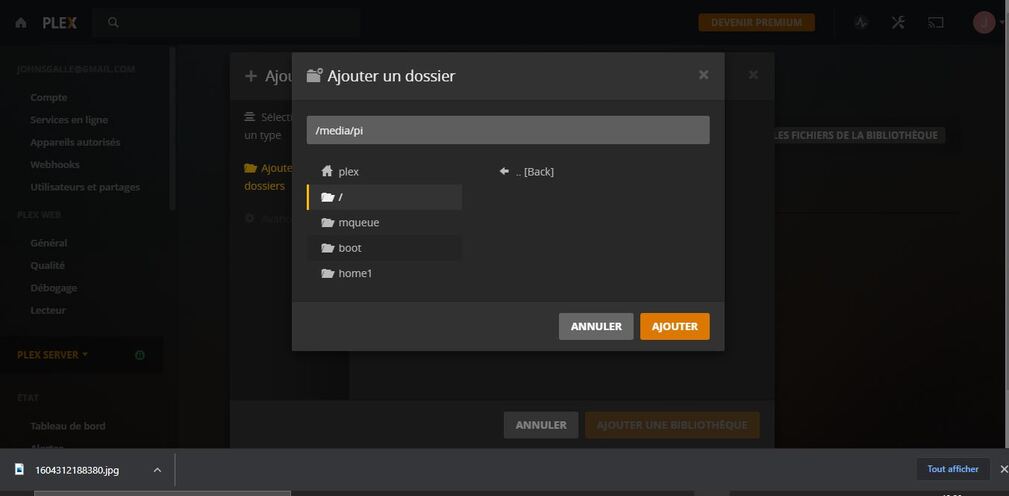The width and height of the screenshot is (1009, 496).
Task: Open Général under Plex Web
Action: pos(49,243)
